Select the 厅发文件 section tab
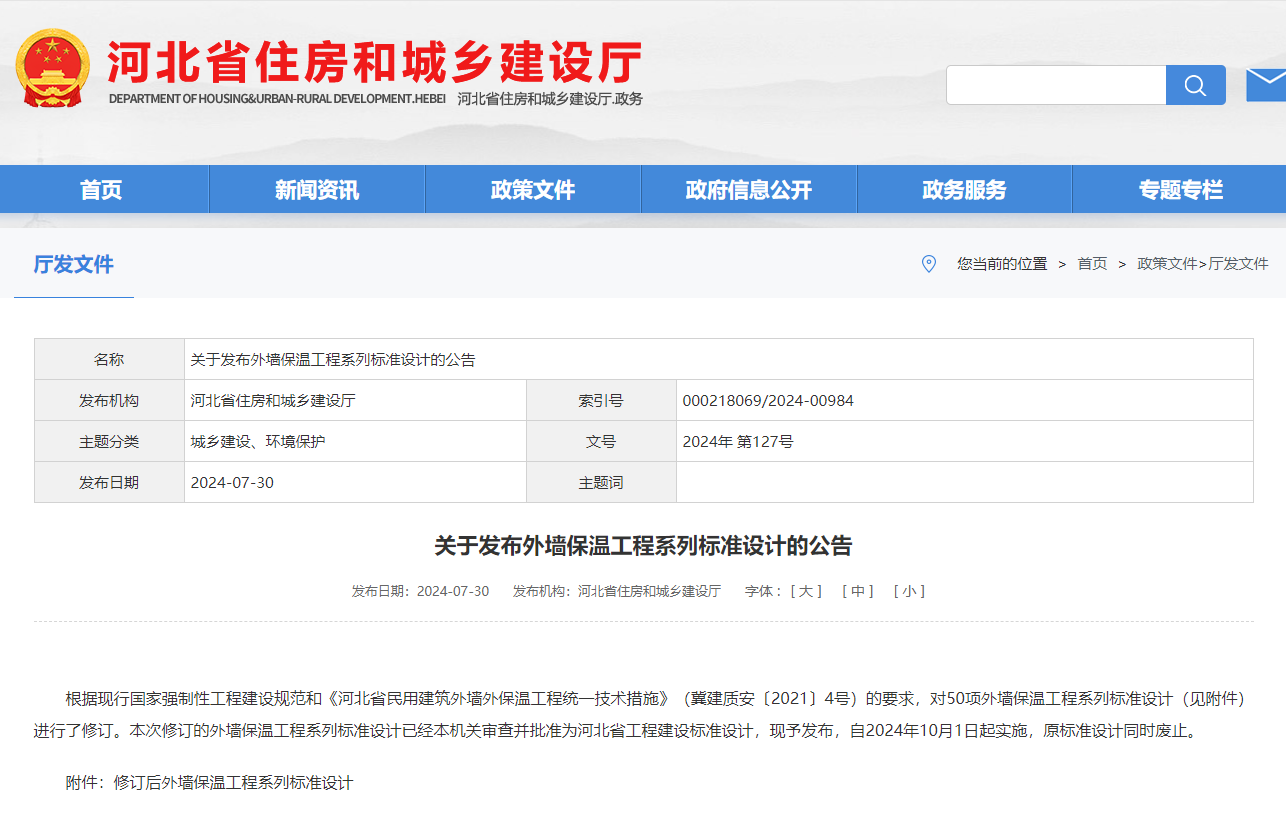Viewport: 1286px width, 830px height. coord(74,264)
